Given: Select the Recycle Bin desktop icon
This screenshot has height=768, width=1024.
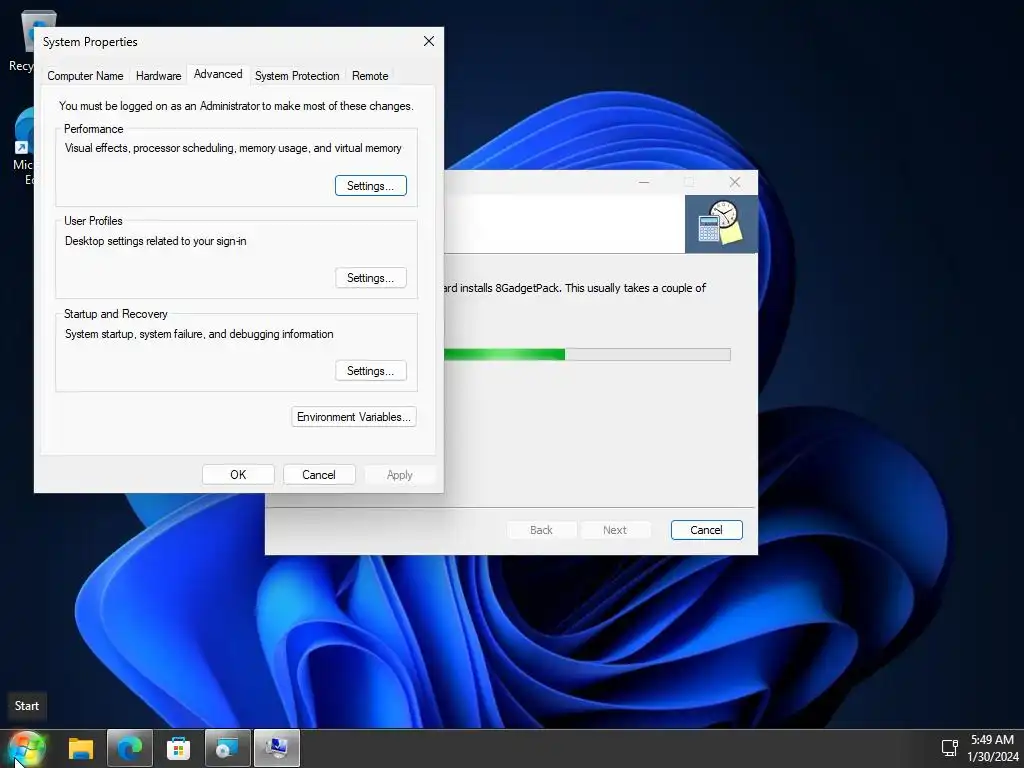Looking at the screenshot, I should click(x=23, y=39).
